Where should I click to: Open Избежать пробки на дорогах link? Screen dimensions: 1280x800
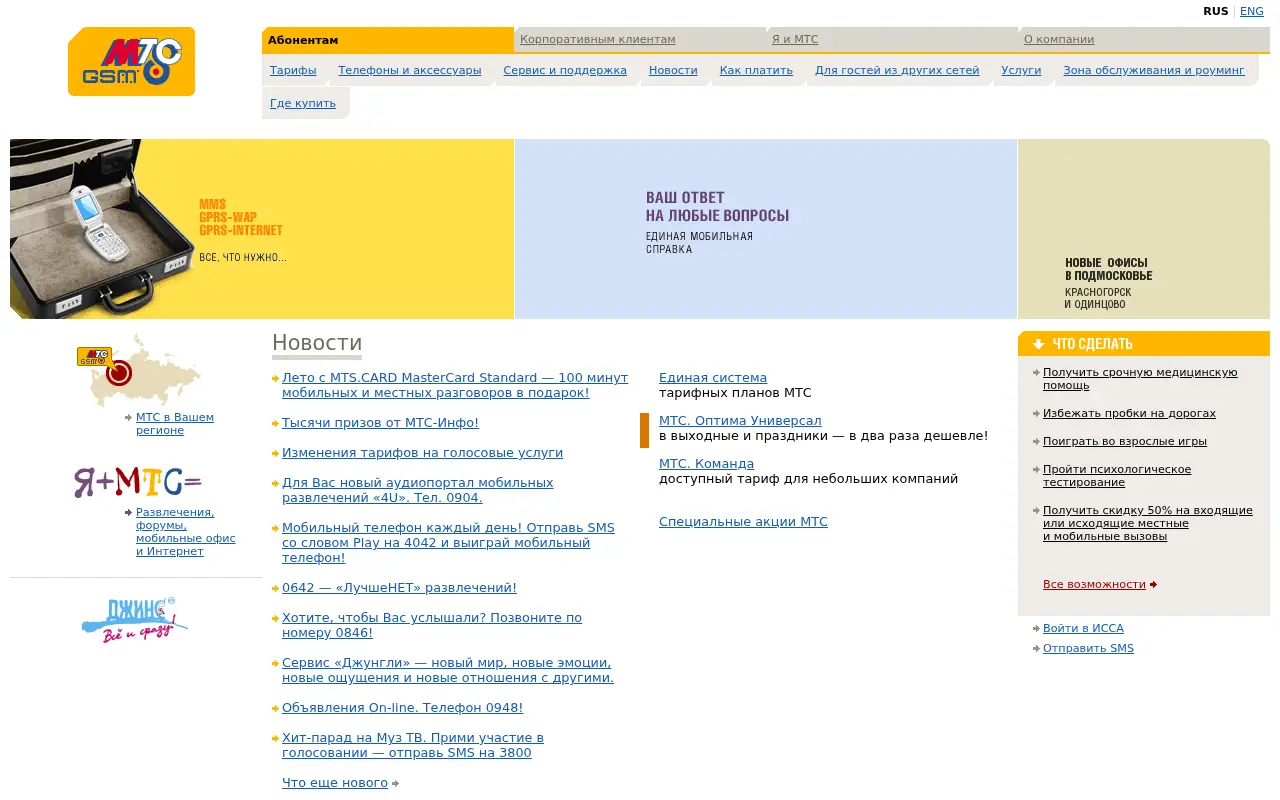(1129, 413)
